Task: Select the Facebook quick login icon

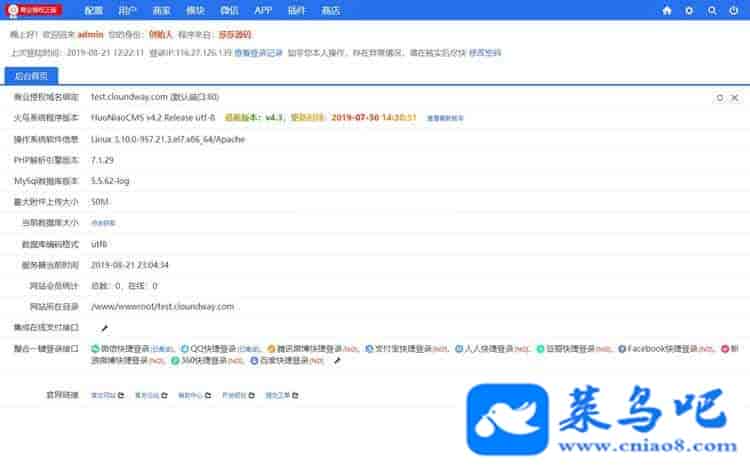Action: pos(622,349)
